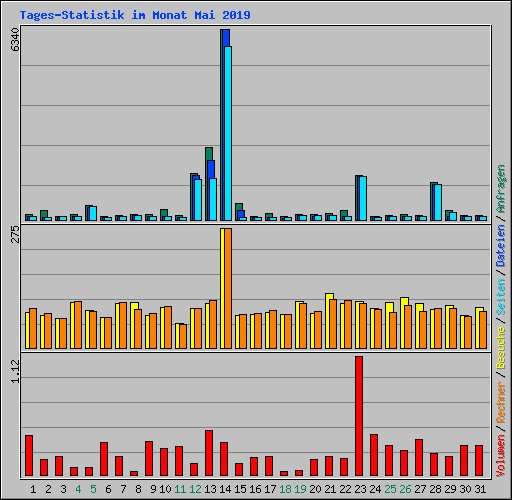512x500 pixels.
Task: Click green weekend day label 5
Action: pos(93,489)
